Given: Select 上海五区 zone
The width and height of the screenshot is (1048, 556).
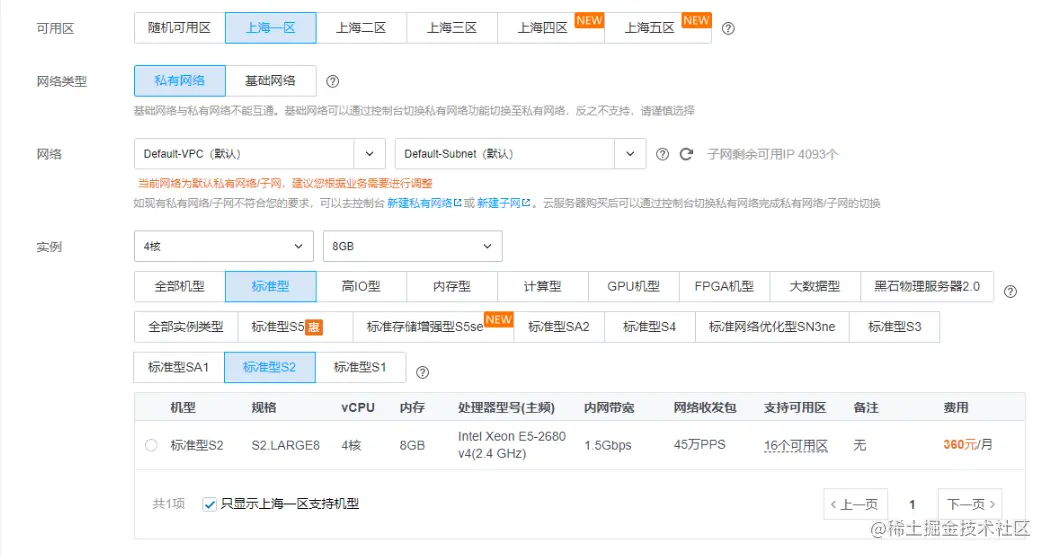Looking at the screenshot, I should click(658, 28).
